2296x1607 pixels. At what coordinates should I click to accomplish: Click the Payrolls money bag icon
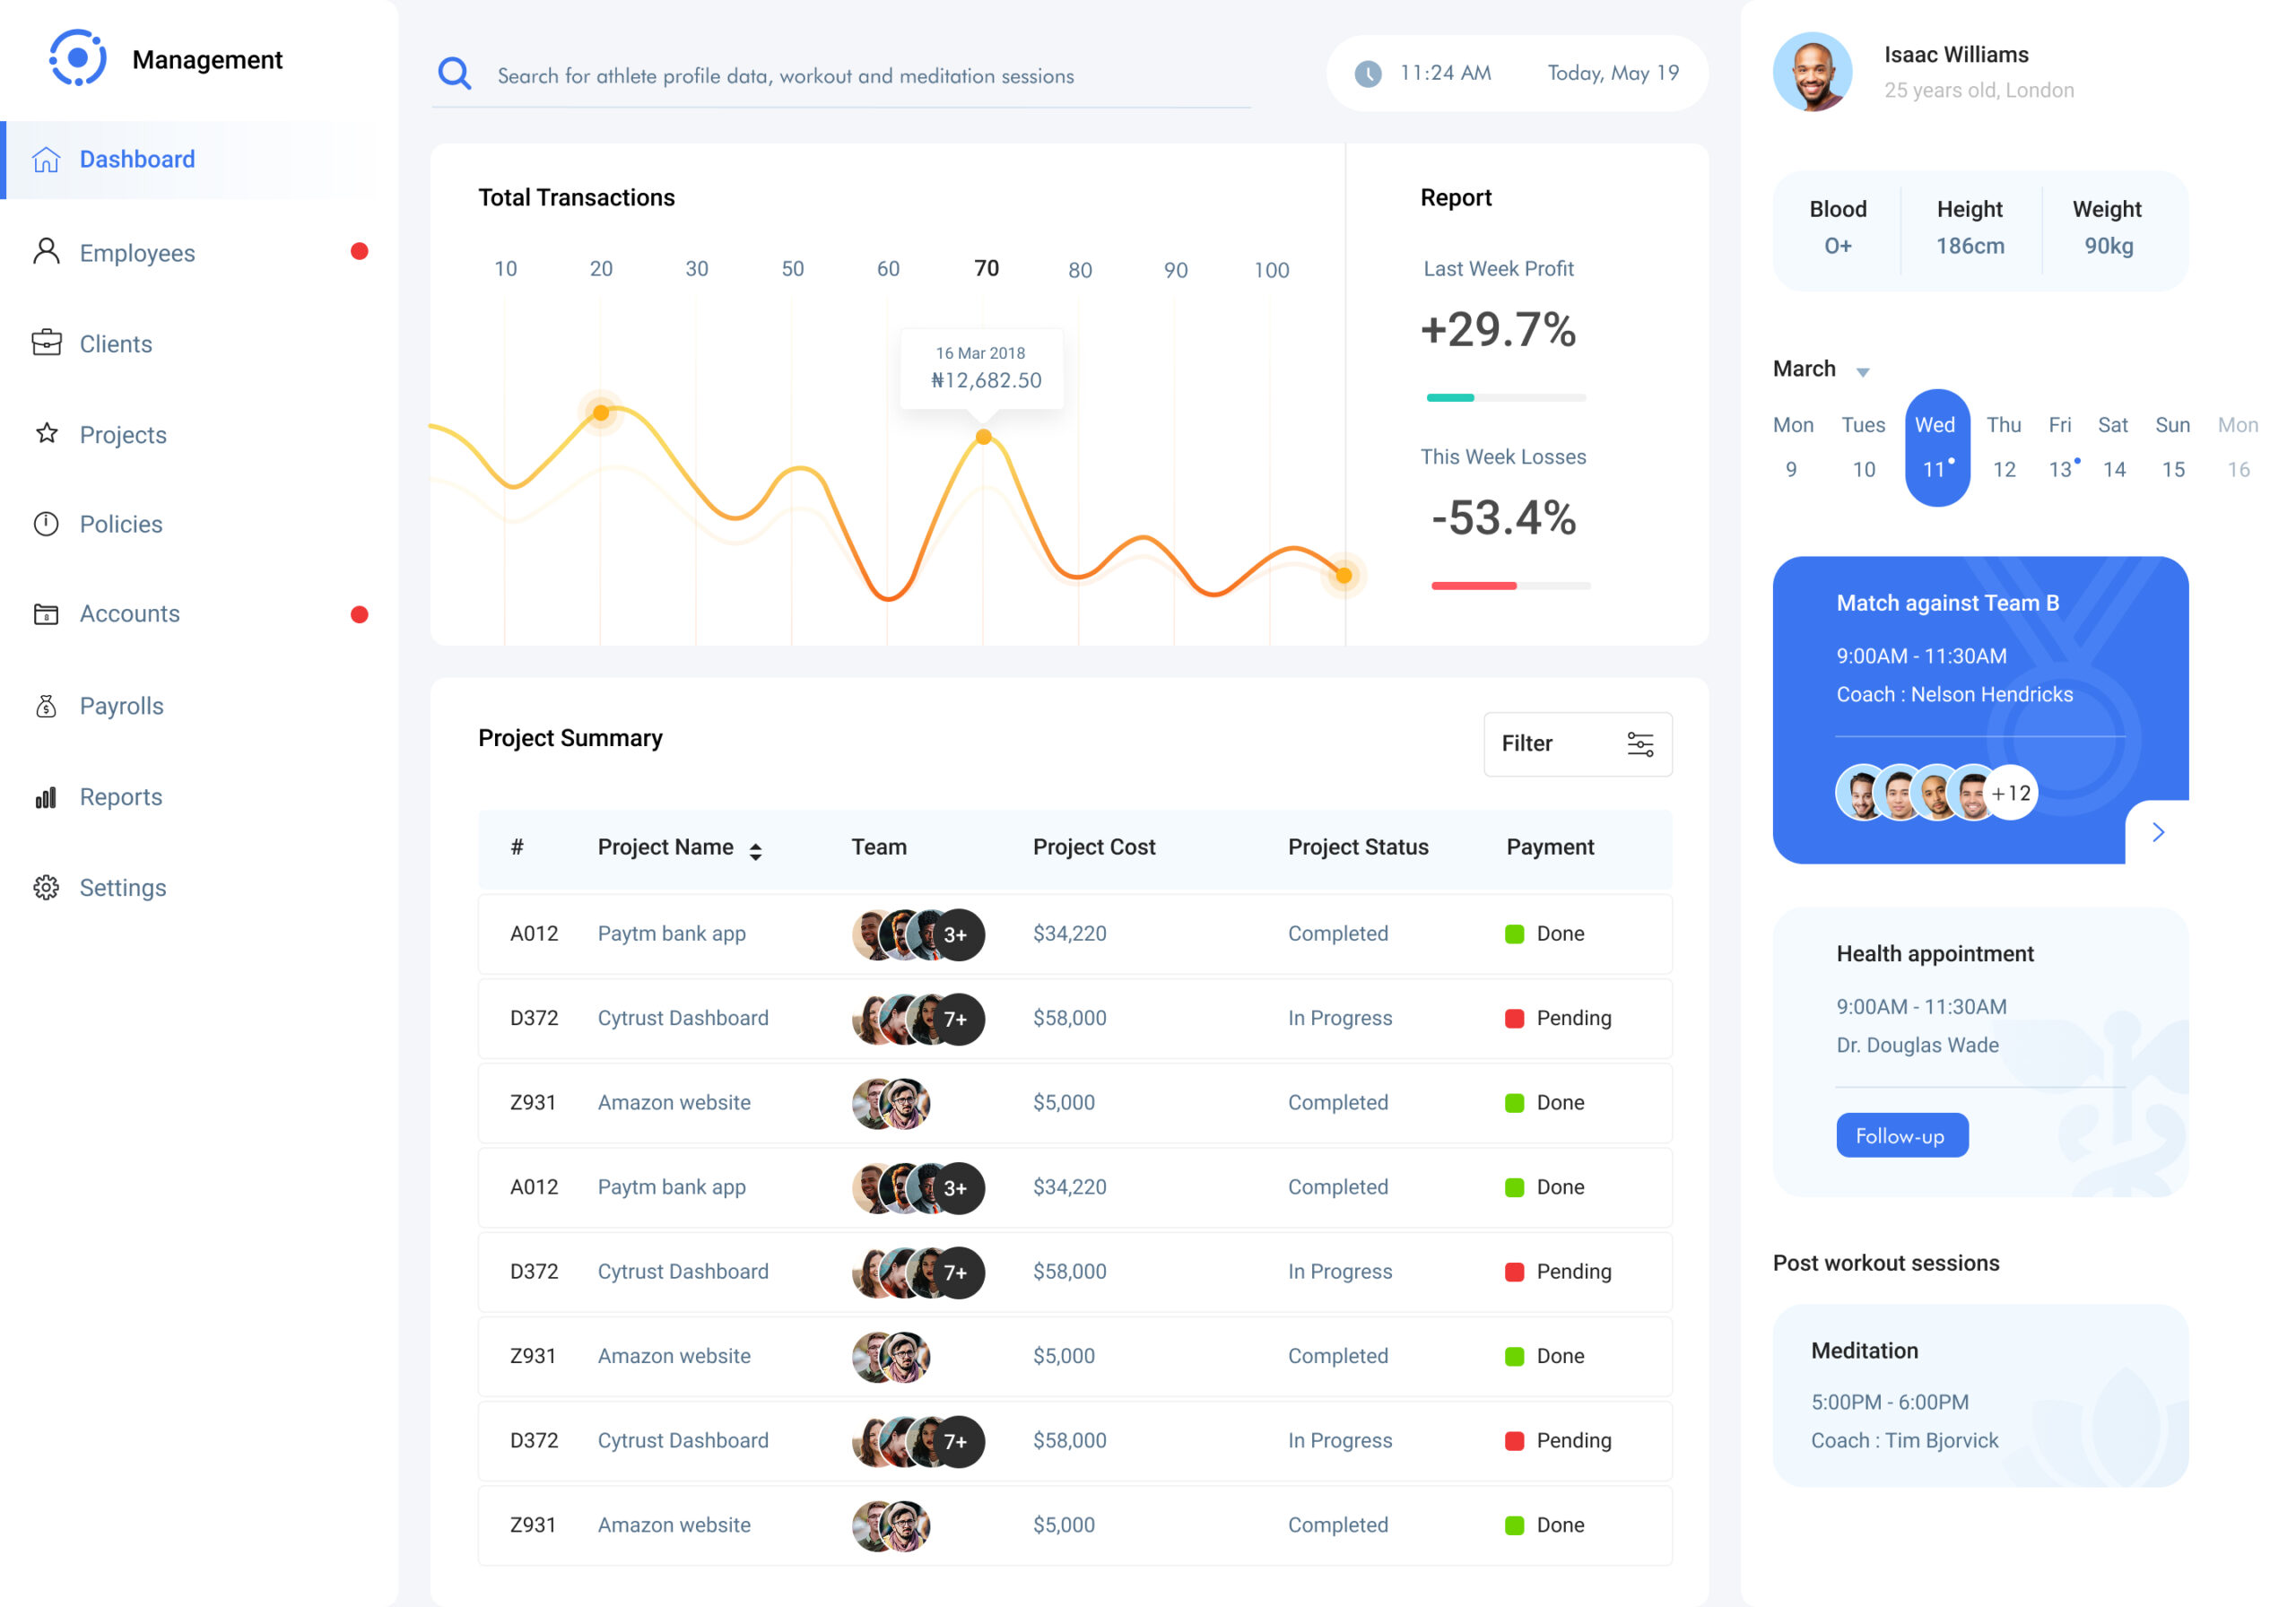point(46,705)
